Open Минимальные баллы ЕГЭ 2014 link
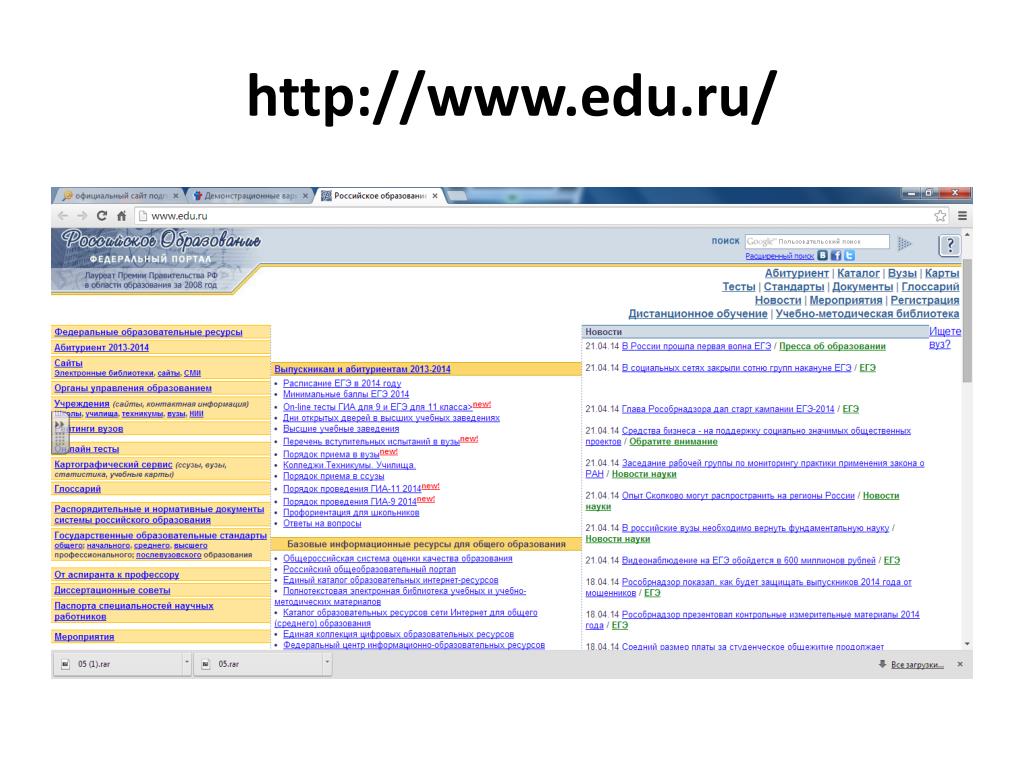This screenshot has height=768, width=1024. tap(346, 394)
